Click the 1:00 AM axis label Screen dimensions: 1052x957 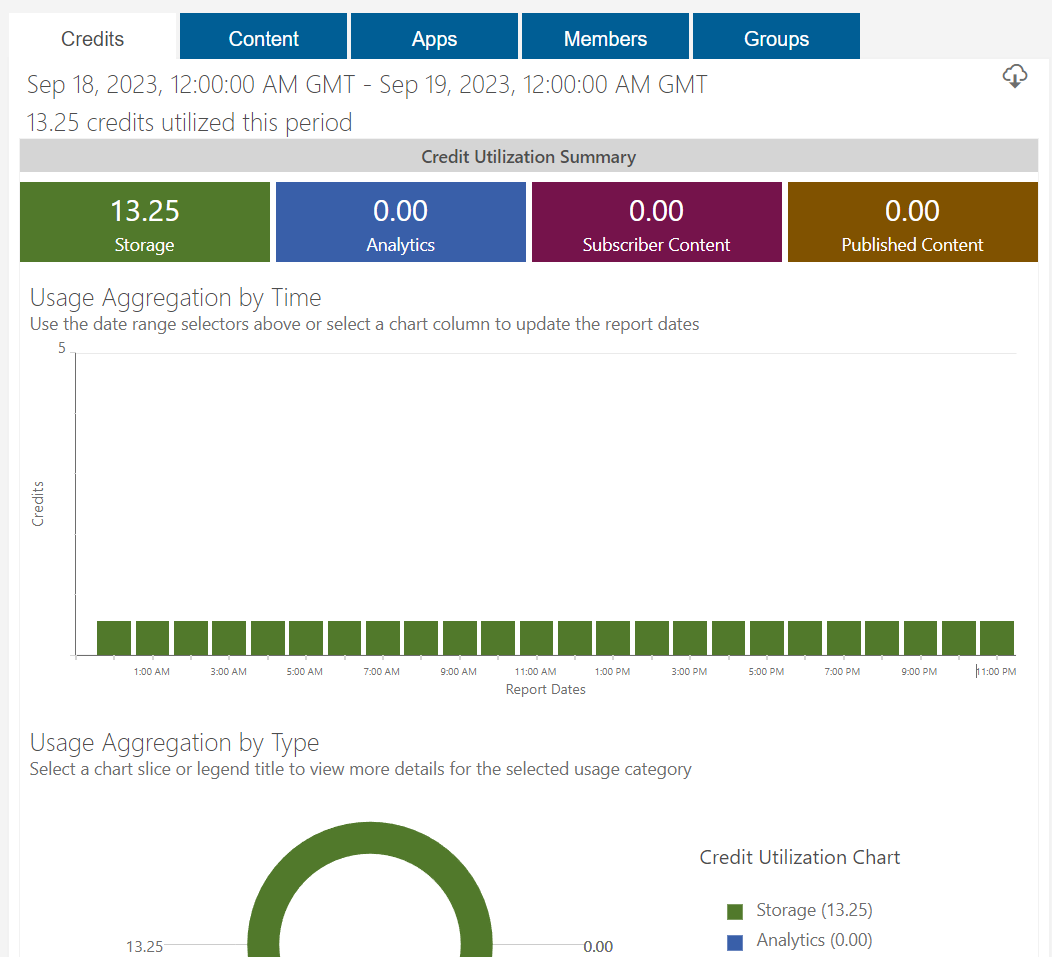coord(152,671)
